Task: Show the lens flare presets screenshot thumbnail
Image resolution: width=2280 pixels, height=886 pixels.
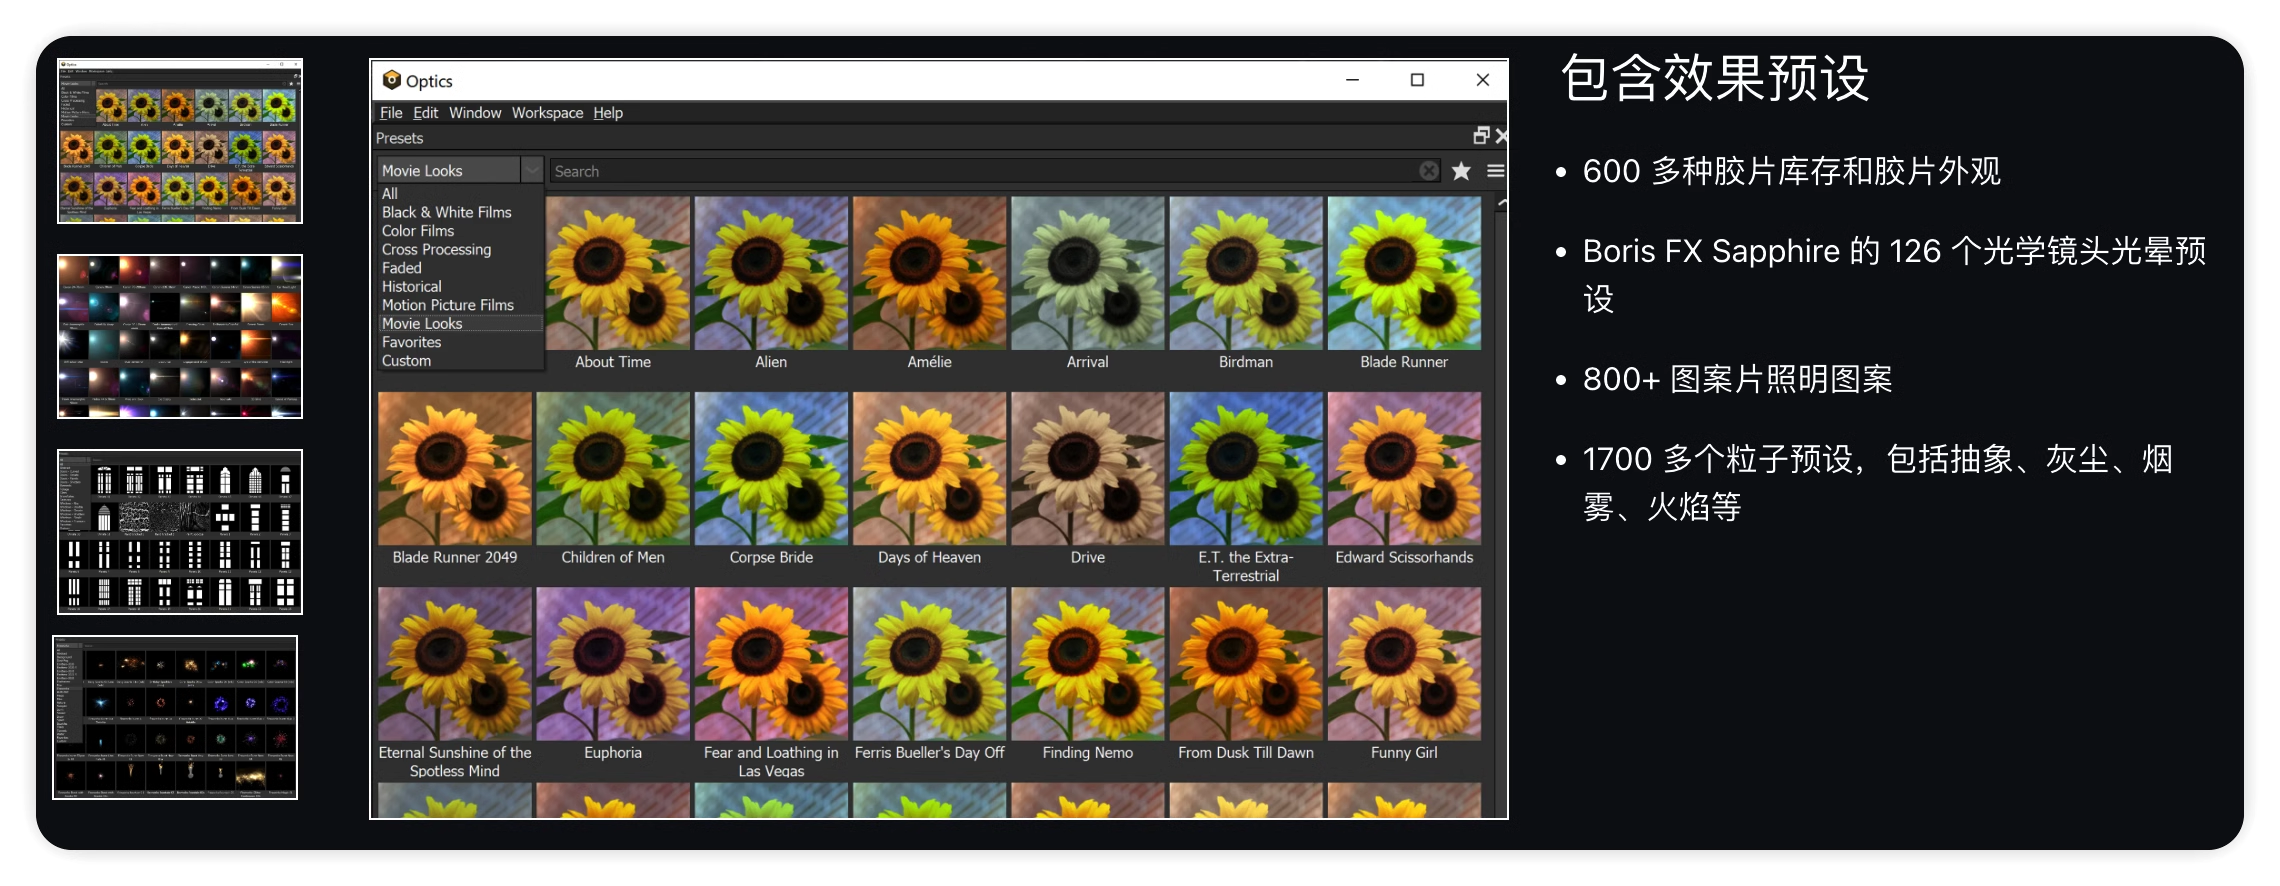Action: (x=180, y=336)
